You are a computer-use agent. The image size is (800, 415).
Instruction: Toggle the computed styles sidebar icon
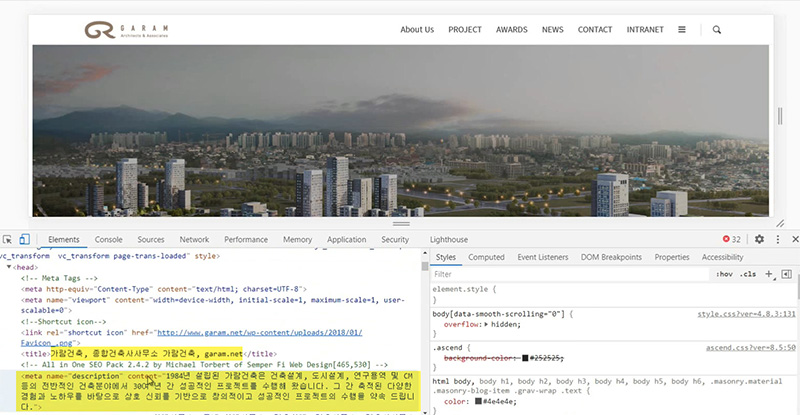786,273
